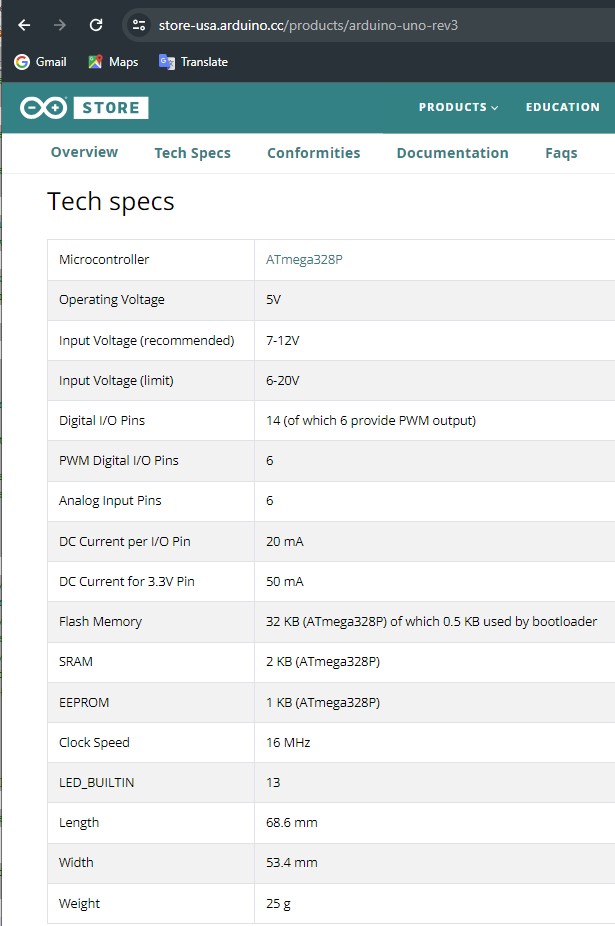Image resolution: width=615 pixels, height=926 pixels.
Task: Open the Gmail bookmark
Action: point(40,62)
